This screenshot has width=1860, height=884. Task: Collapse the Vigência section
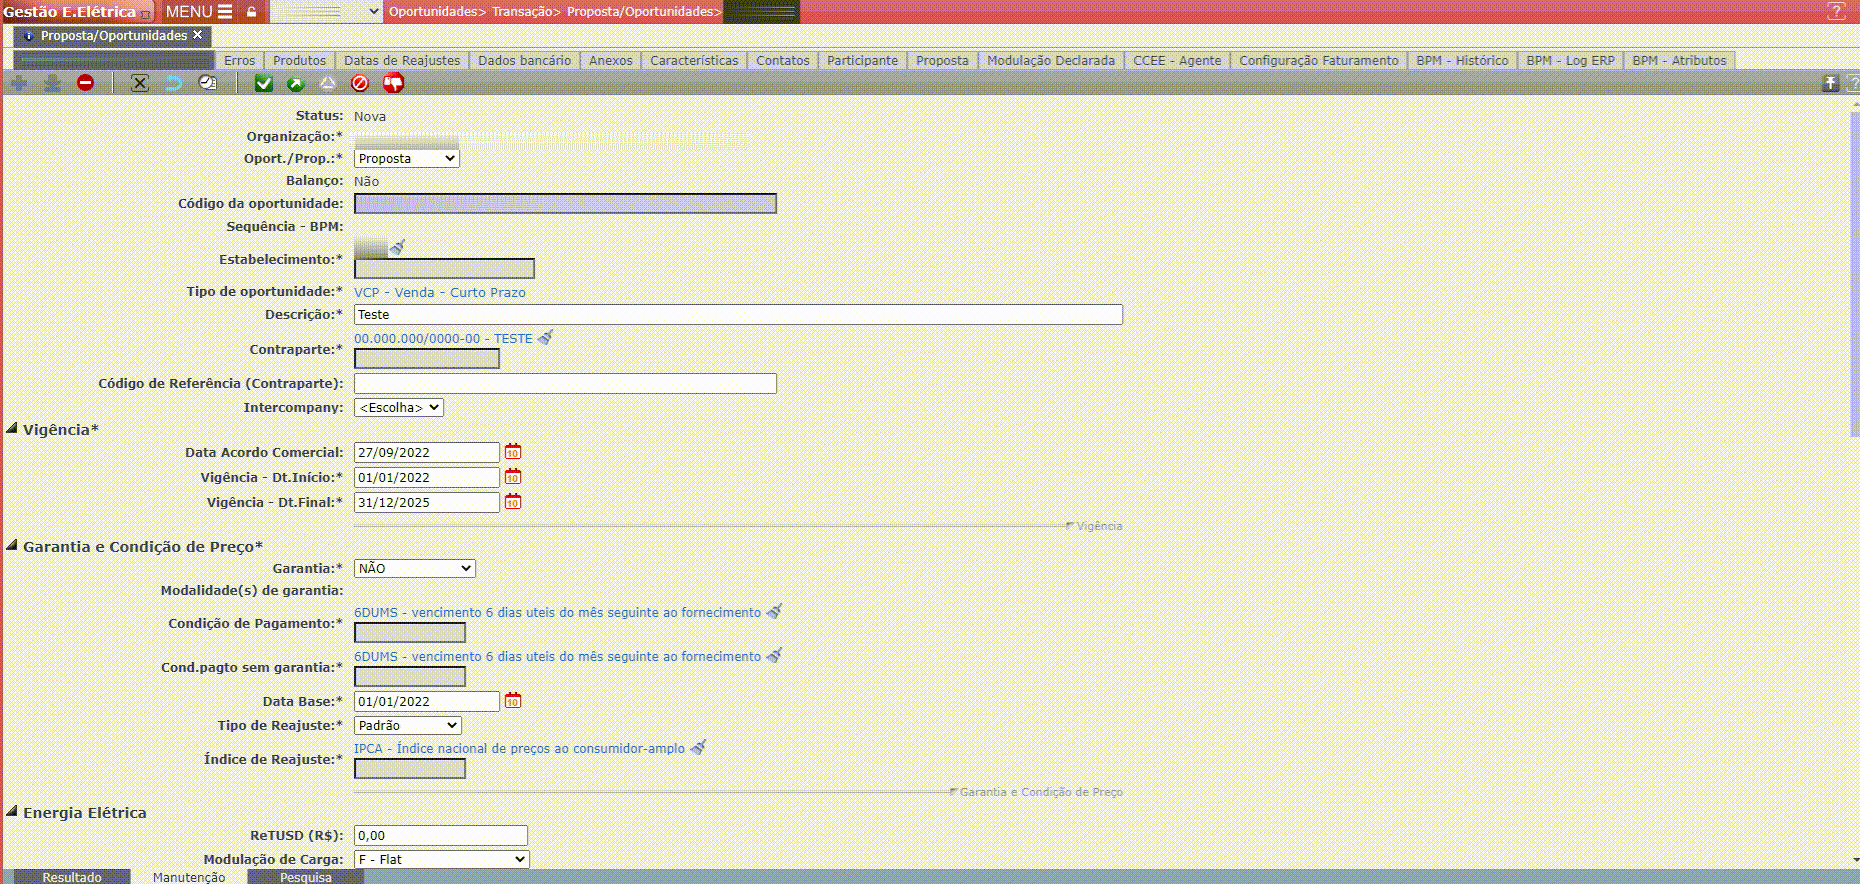click(x=12, y=429)
